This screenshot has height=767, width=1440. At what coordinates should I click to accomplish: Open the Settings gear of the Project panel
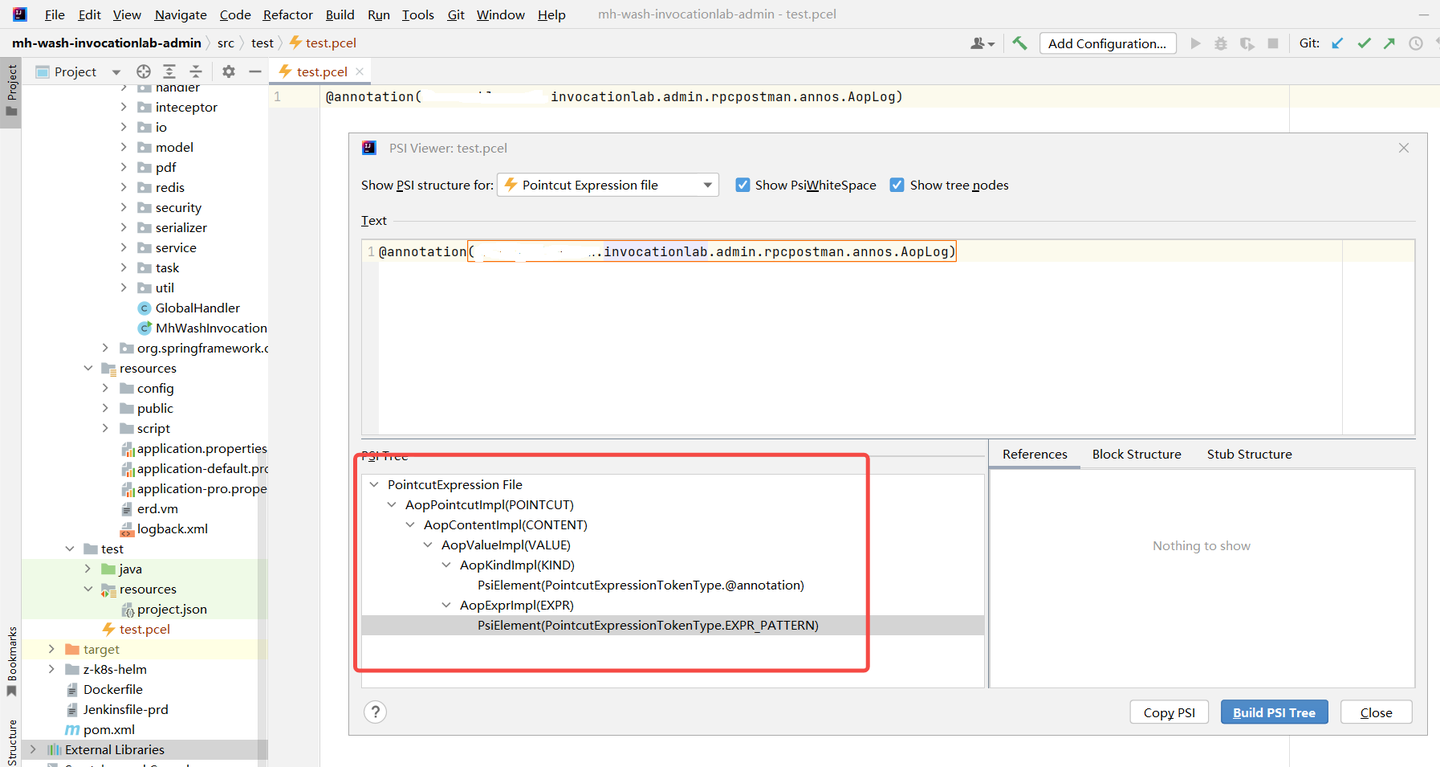coord(227,72)
